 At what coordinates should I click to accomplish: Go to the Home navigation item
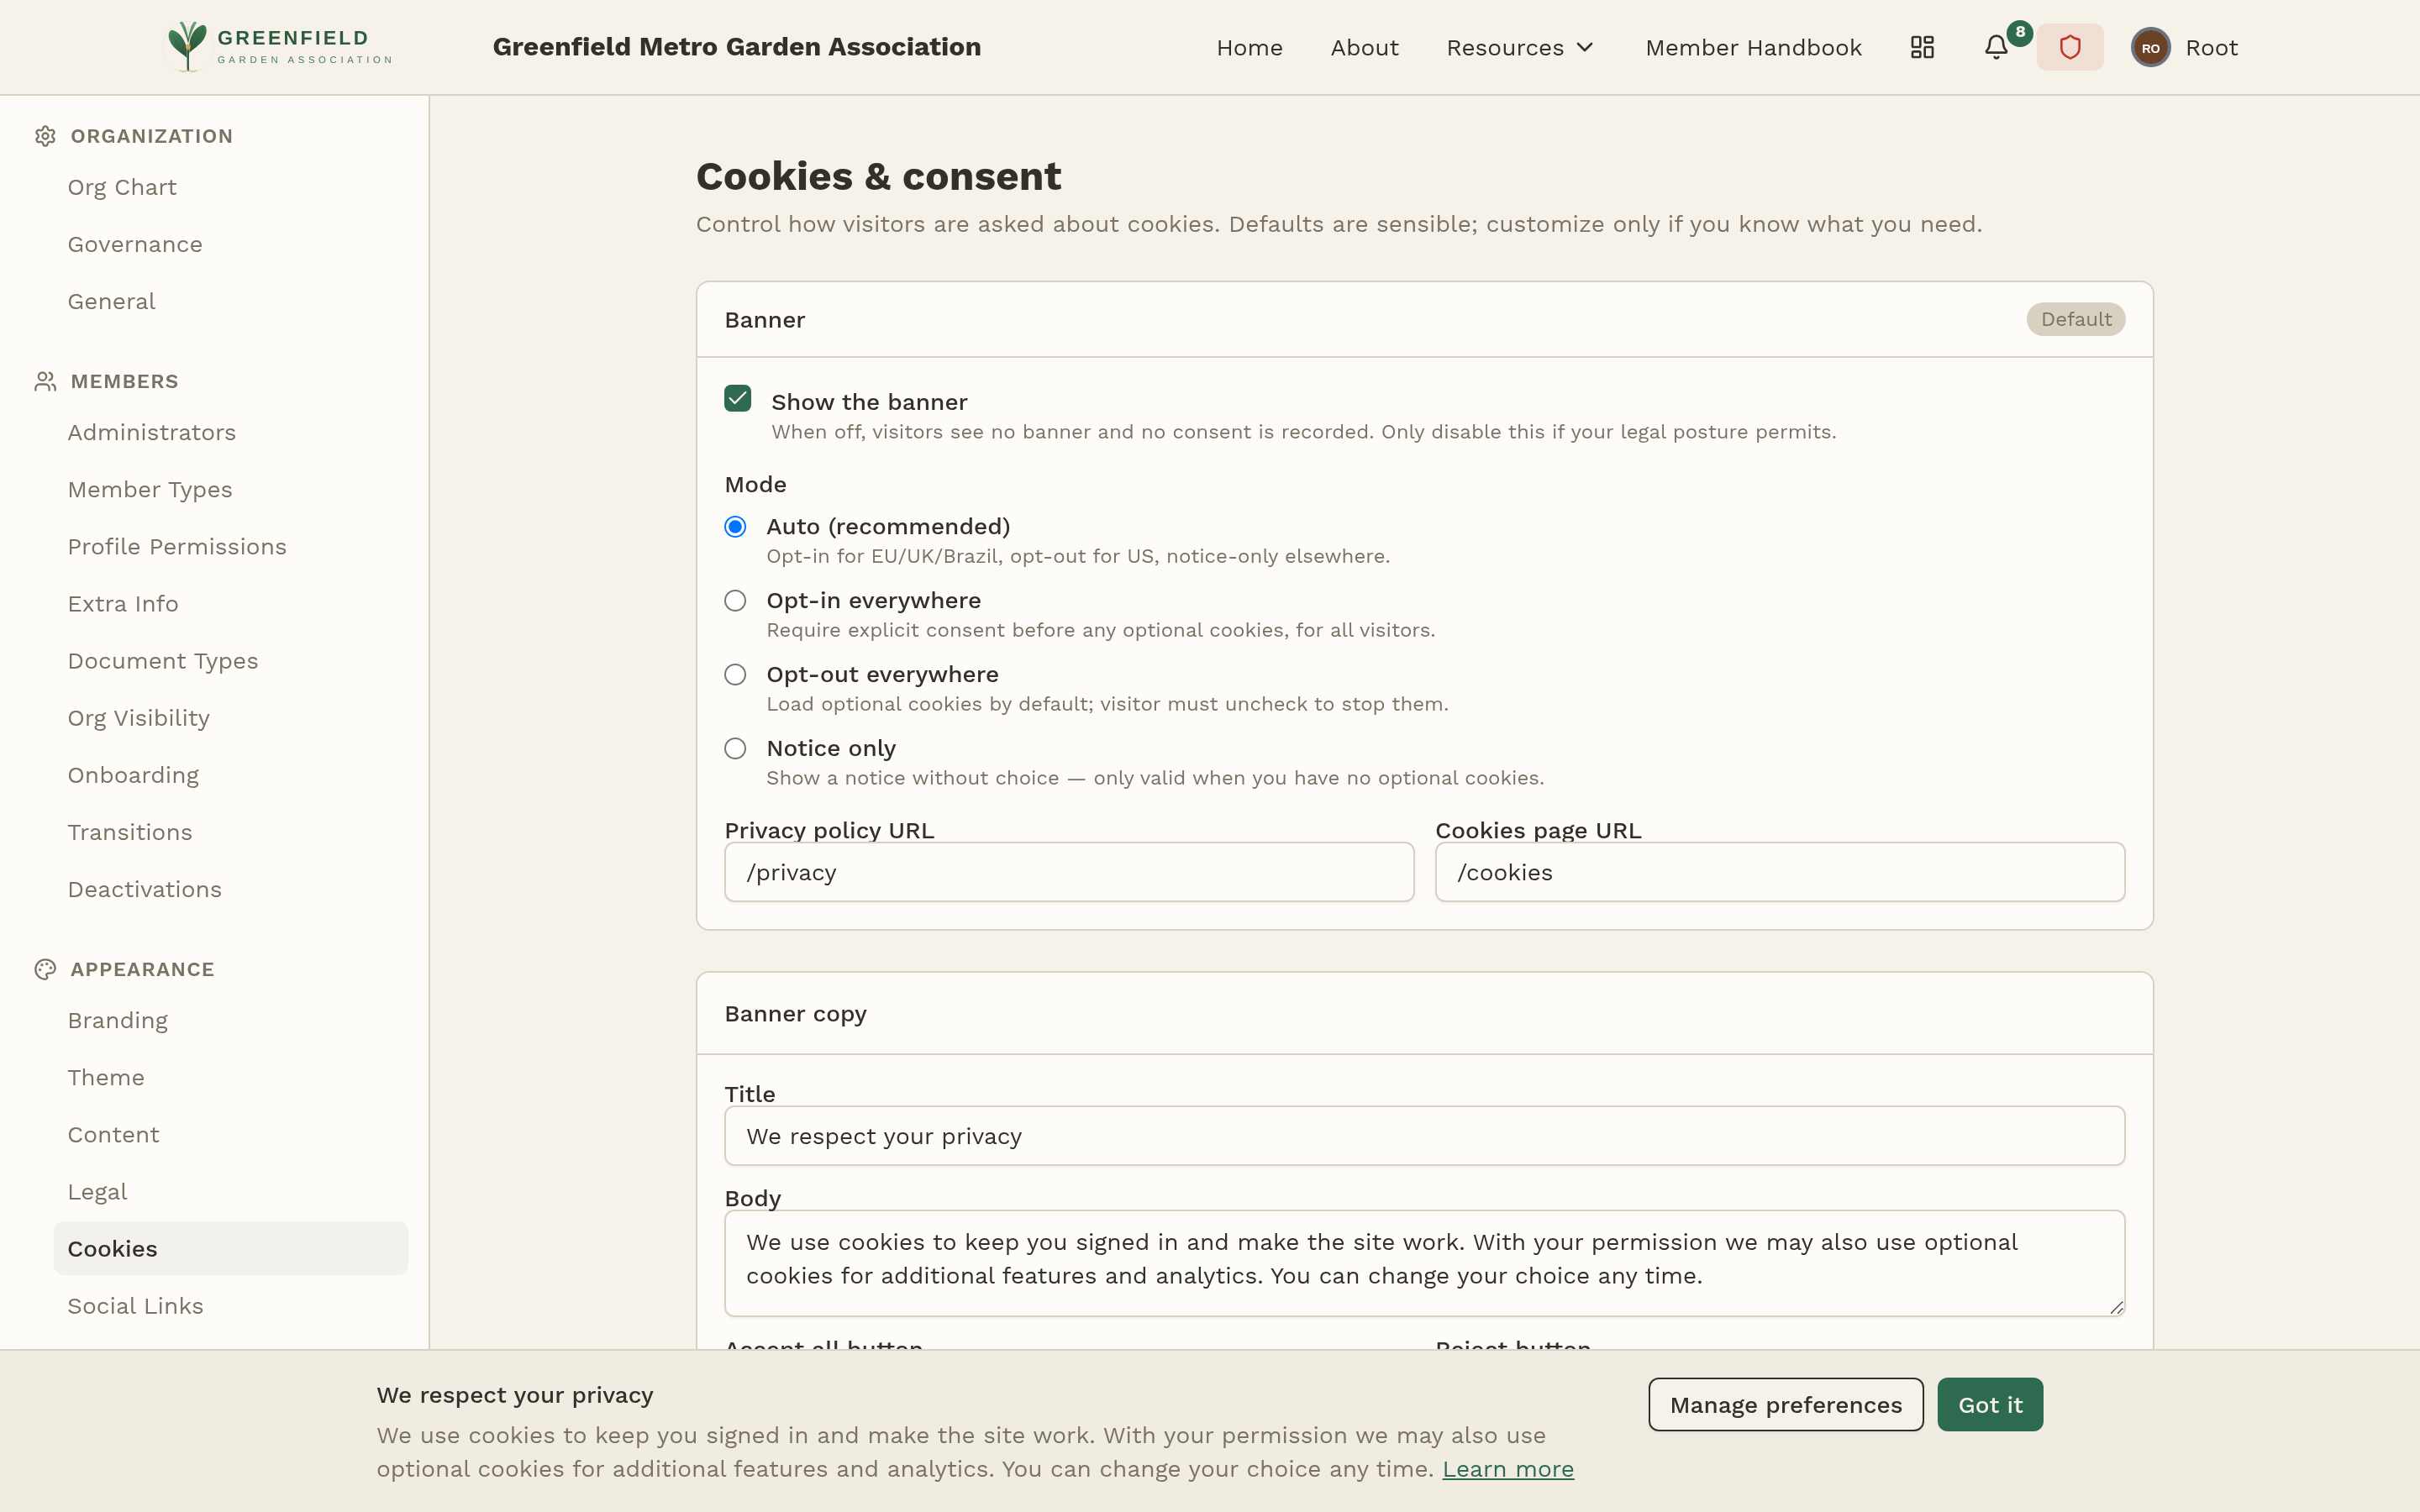tap(1250, 47)
